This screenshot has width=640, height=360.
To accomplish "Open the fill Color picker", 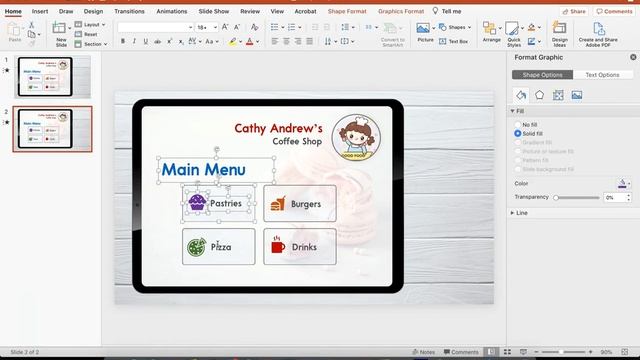I will click(x=624, y=183).
